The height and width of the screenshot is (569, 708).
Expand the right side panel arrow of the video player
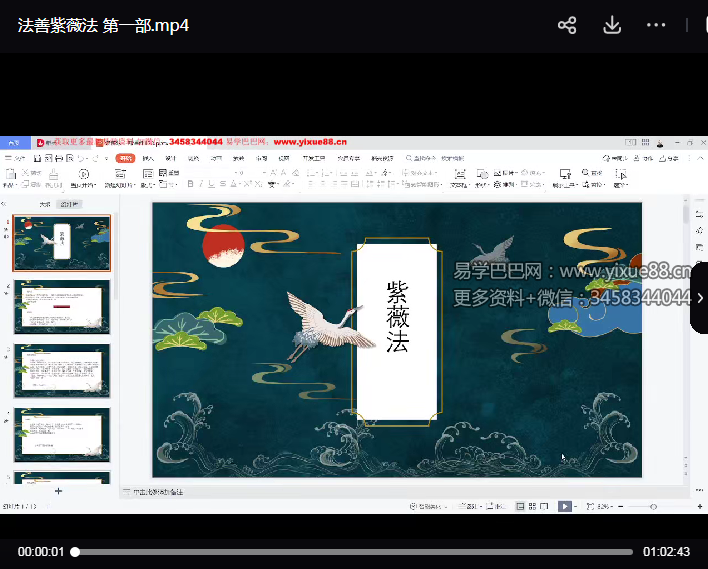coord(699,298)
